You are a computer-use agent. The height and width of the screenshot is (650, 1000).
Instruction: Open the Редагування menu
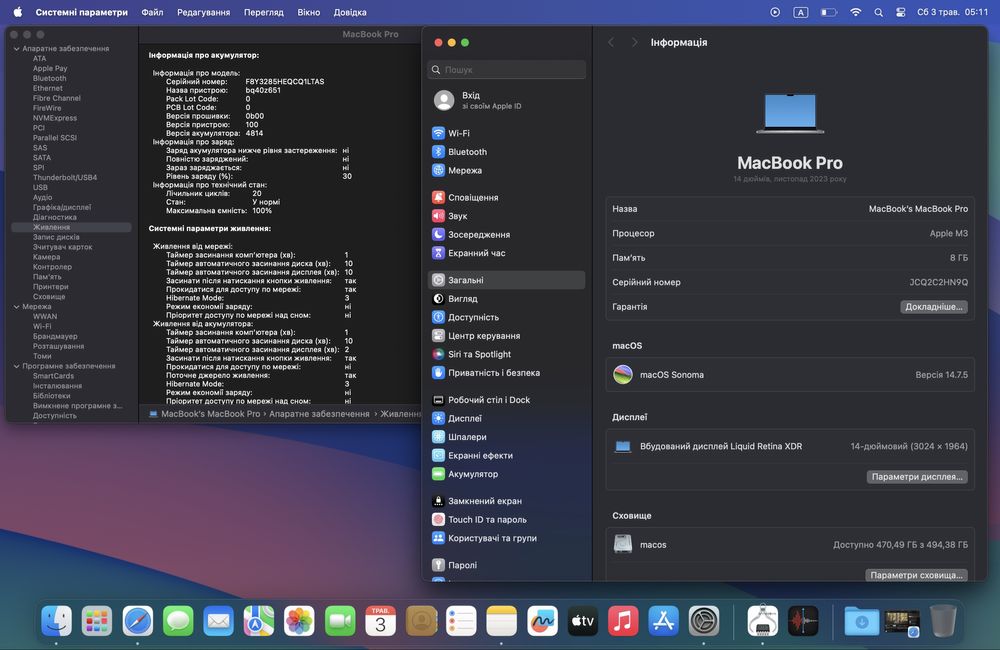pos(203,12)
